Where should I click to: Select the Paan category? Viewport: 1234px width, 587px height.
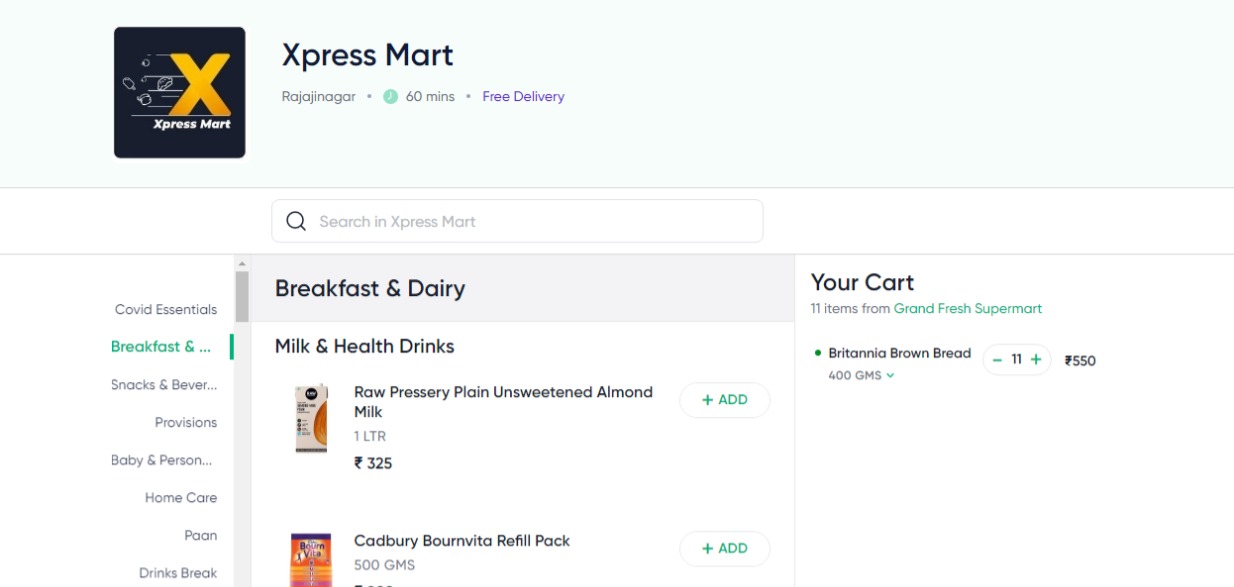201,536
